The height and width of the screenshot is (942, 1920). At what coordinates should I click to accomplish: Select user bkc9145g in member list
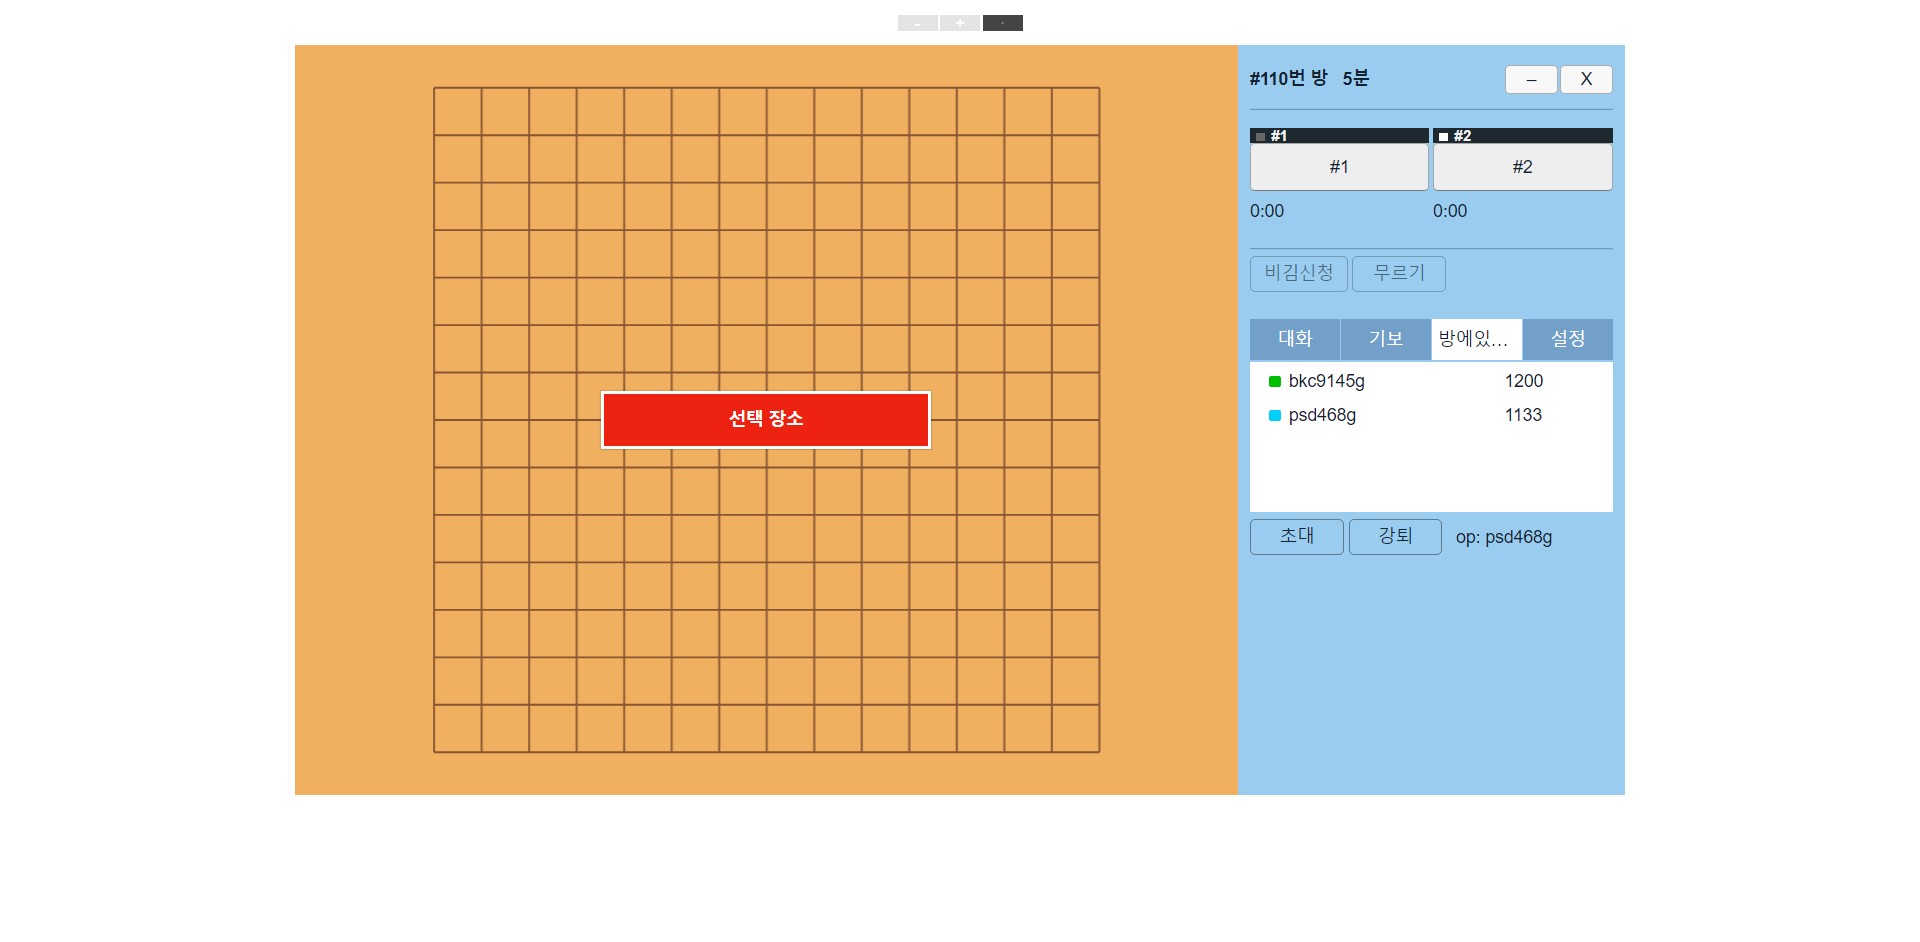(1326, 381)
